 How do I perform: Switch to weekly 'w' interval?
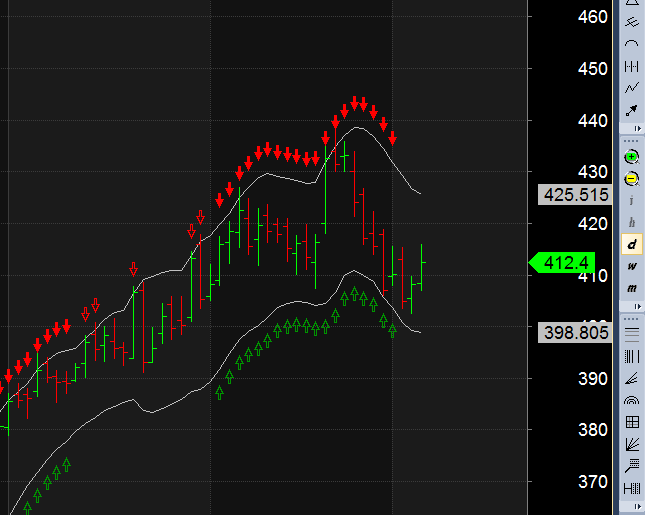[631, 266]
